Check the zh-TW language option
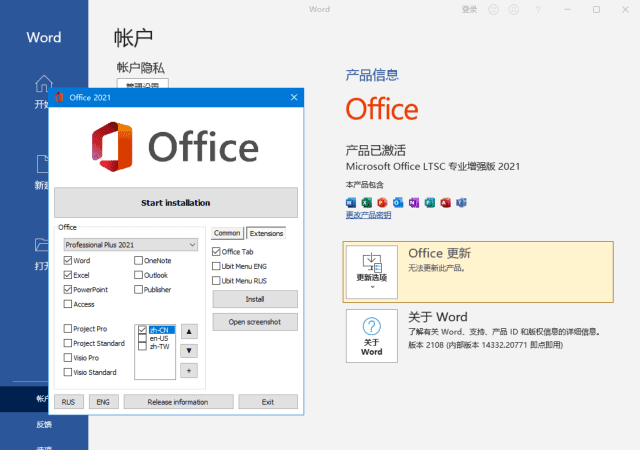640x450 pixels. [x=142, y=346]
